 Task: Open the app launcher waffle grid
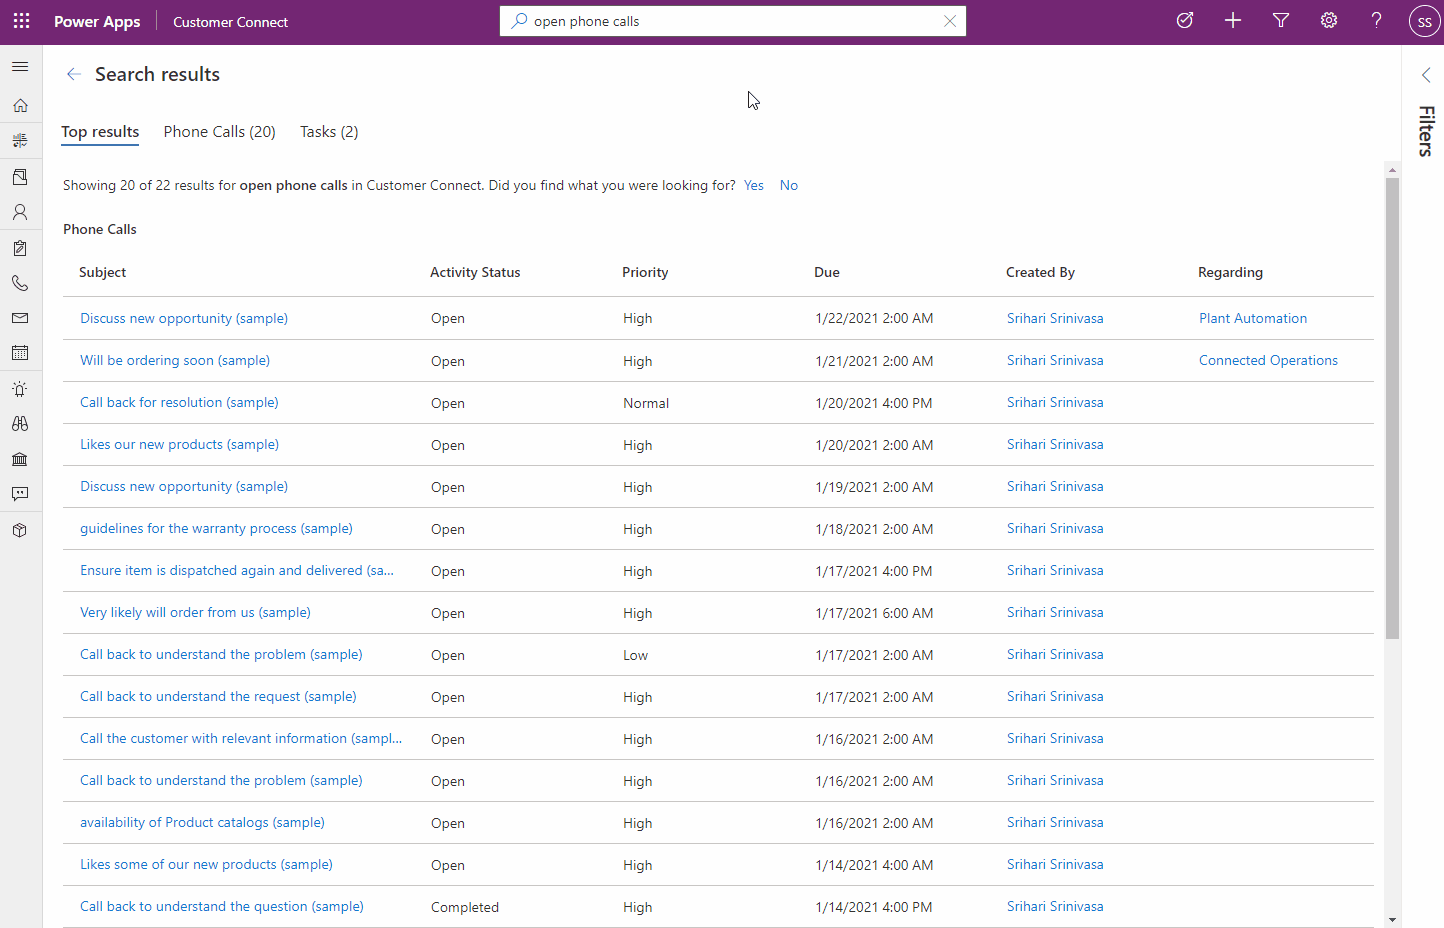pos(21,21)
